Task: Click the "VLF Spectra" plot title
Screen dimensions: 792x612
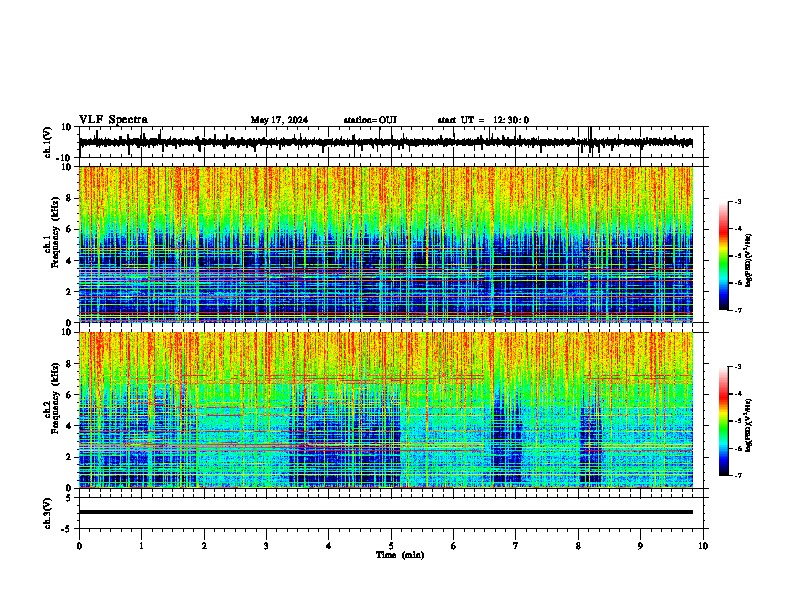Action: [x=113, y=120]
